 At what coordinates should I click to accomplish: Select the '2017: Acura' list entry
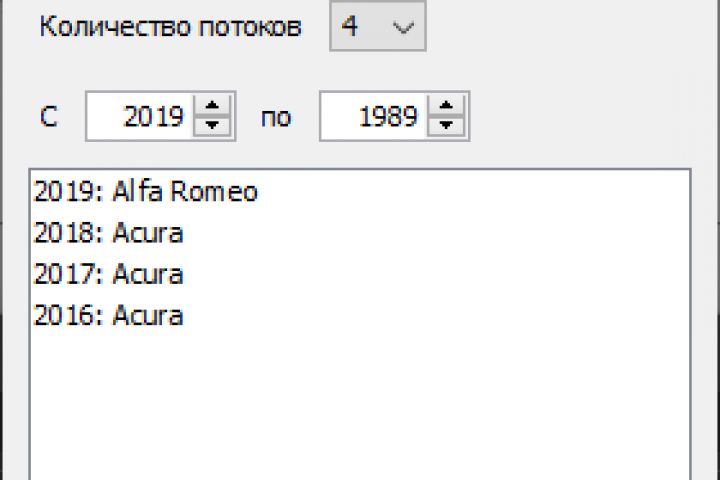coord(108,275)
